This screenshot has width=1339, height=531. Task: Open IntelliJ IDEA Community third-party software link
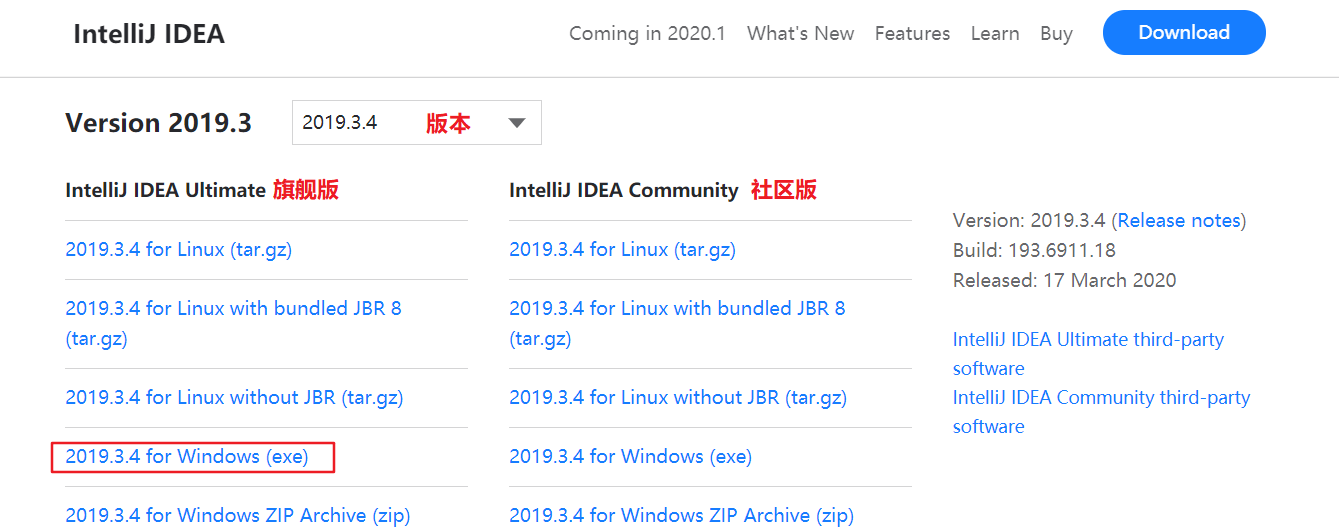pyautogui.click(x=1101, y=411)
